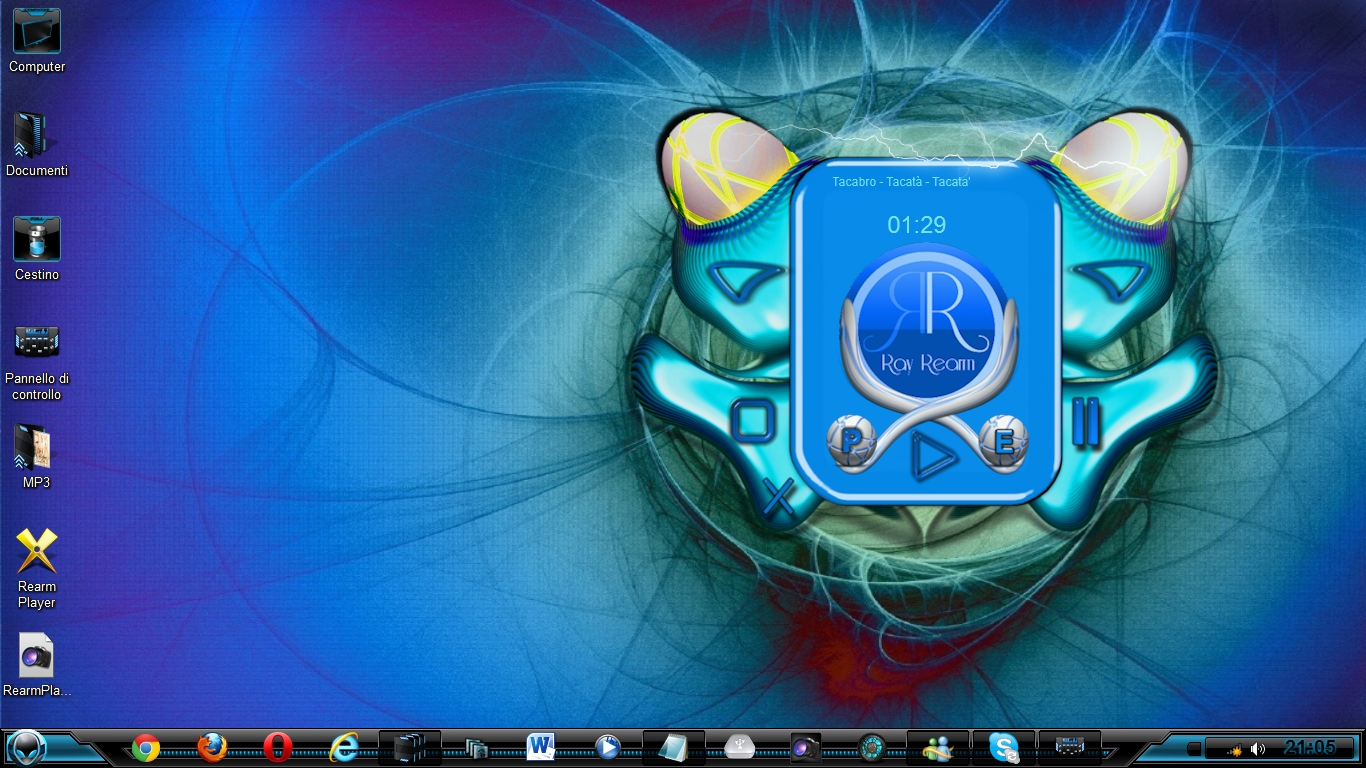Select the Pannello di controllo icon

[37, 361]
